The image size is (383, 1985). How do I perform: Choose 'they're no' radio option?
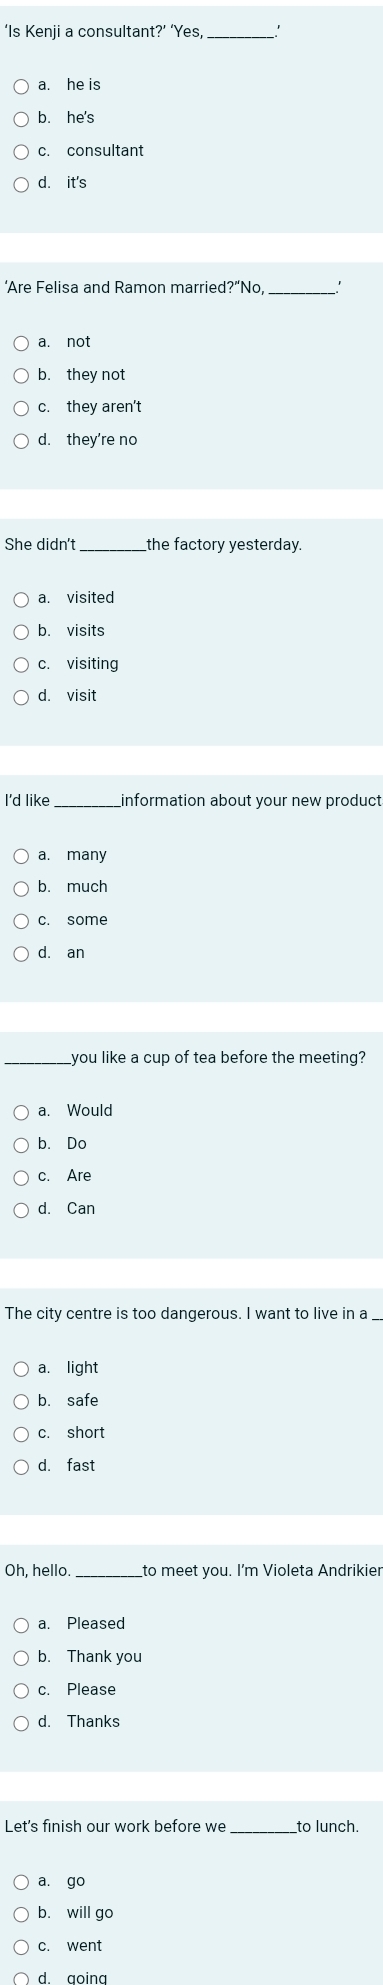[22, 440]
